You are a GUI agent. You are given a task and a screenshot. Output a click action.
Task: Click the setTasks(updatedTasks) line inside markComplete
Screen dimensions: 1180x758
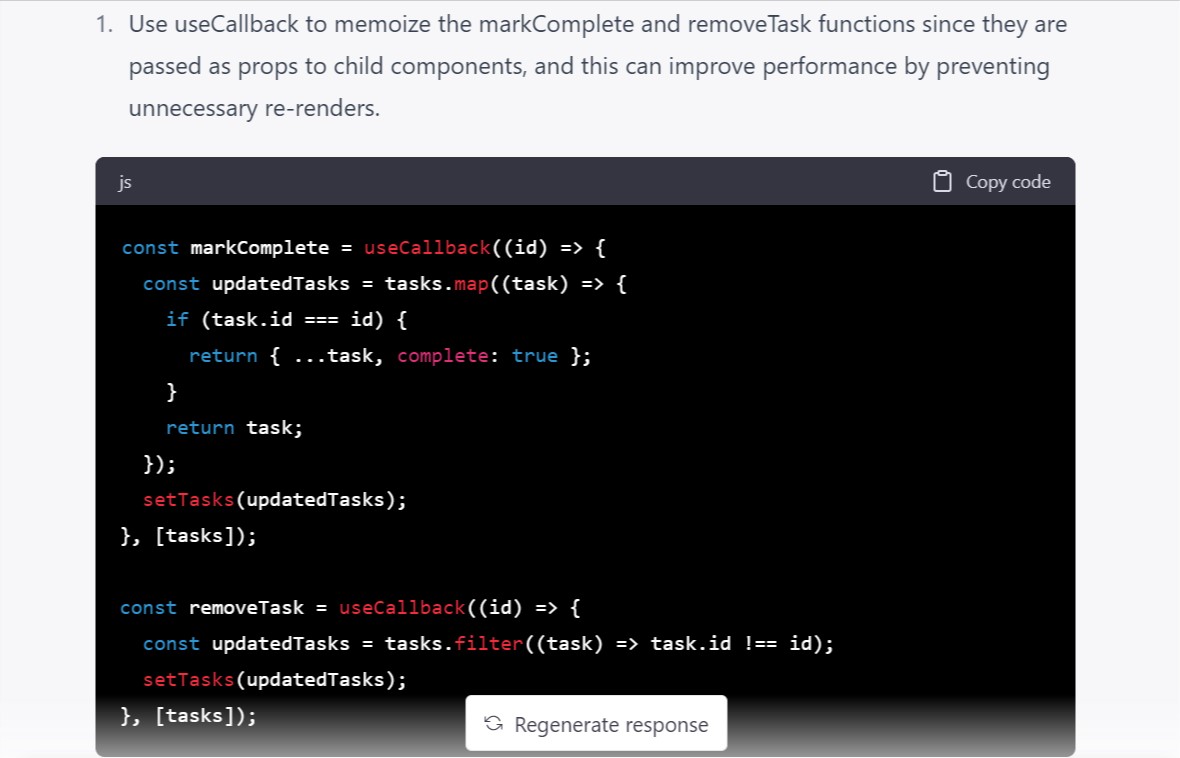click(275, 500)
